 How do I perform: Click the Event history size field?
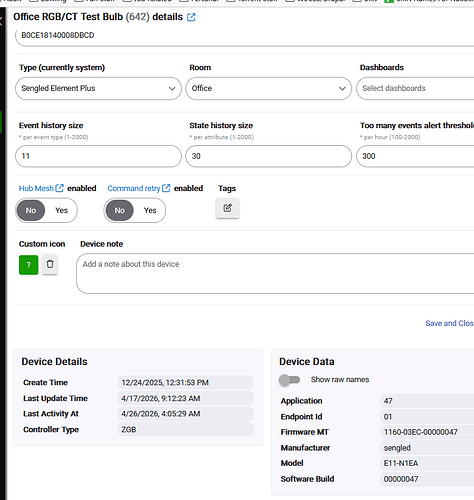98,156
